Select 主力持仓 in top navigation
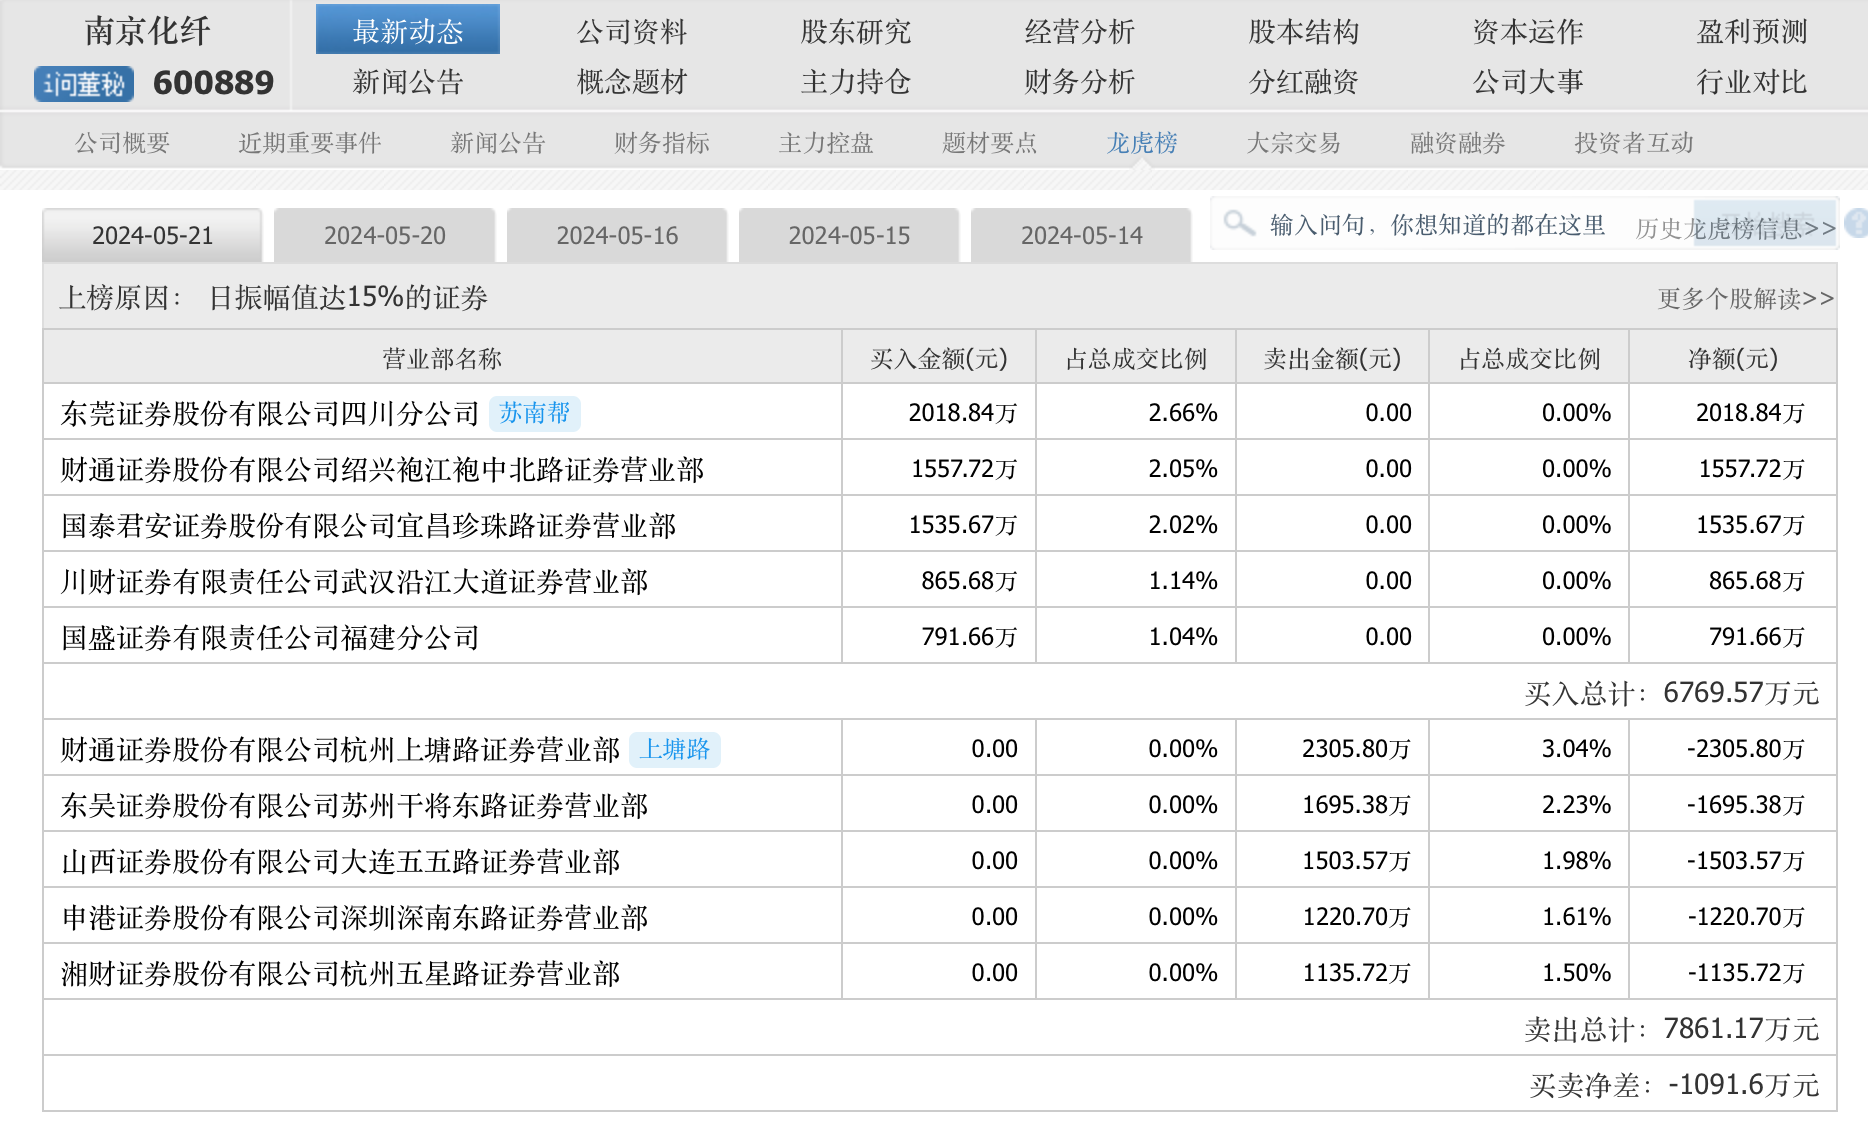The width and height of the screenshot is (1868, 1122). click(x=855, y=82)
